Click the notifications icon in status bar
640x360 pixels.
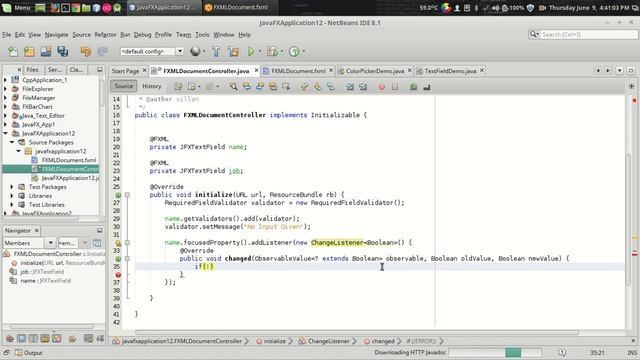click(562, 353)
